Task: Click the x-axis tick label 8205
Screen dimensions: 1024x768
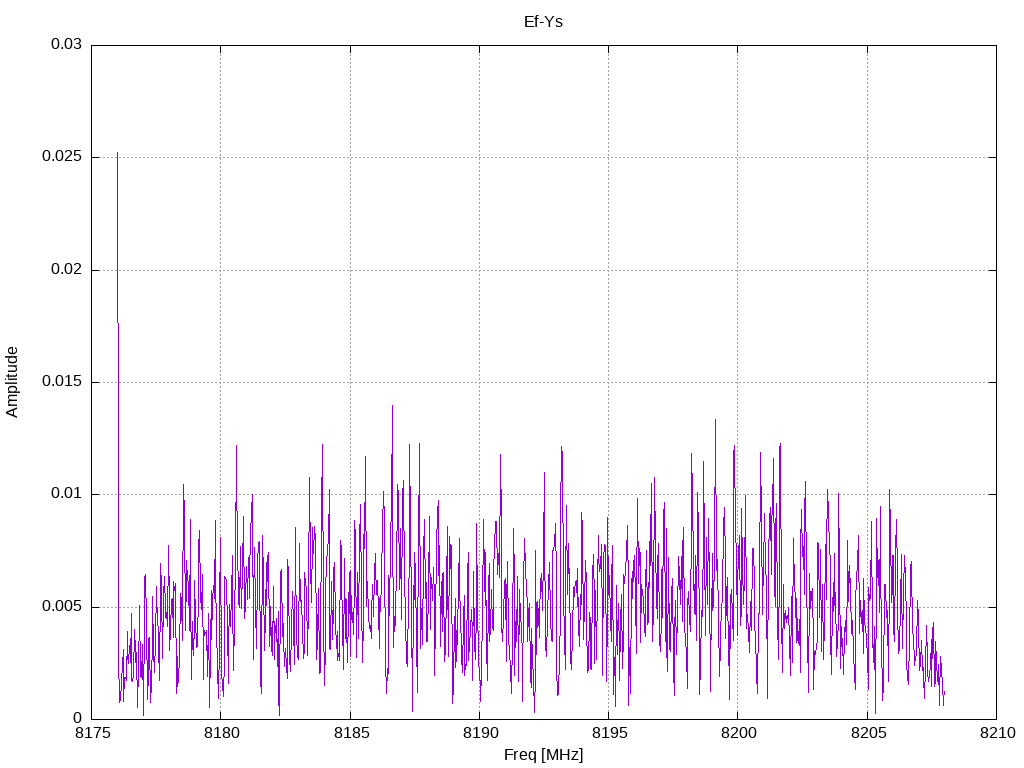Action: tap(868, 733)
